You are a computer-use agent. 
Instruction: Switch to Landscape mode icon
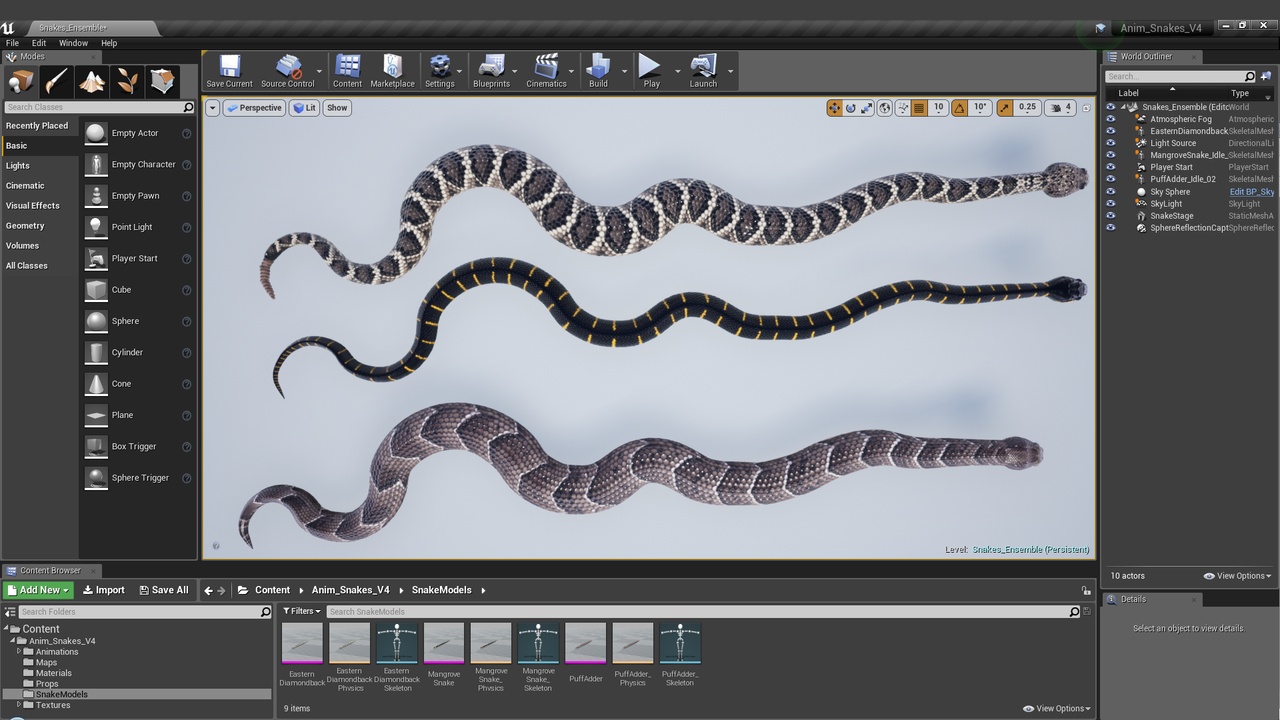click(x=92, y=81)
